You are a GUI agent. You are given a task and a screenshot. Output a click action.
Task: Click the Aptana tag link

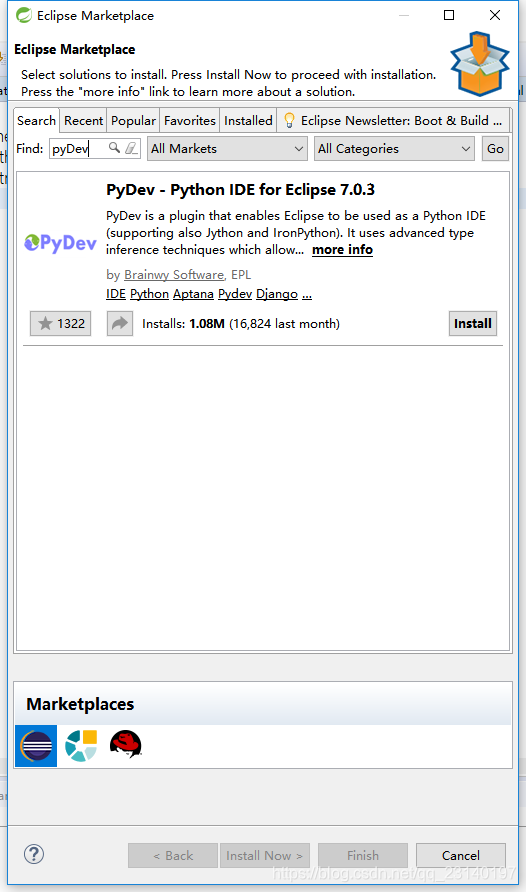193,294
